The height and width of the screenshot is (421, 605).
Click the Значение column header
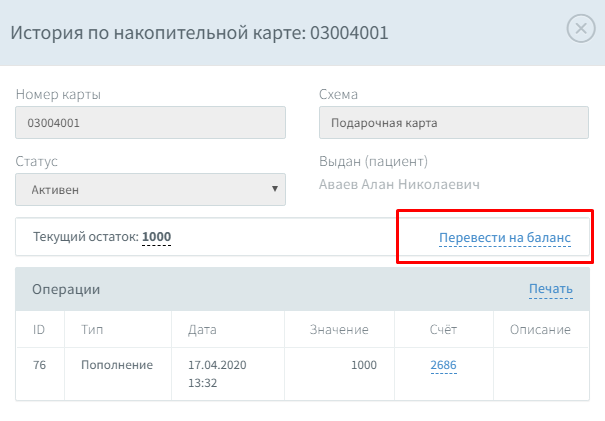click(x=339, y=330)
